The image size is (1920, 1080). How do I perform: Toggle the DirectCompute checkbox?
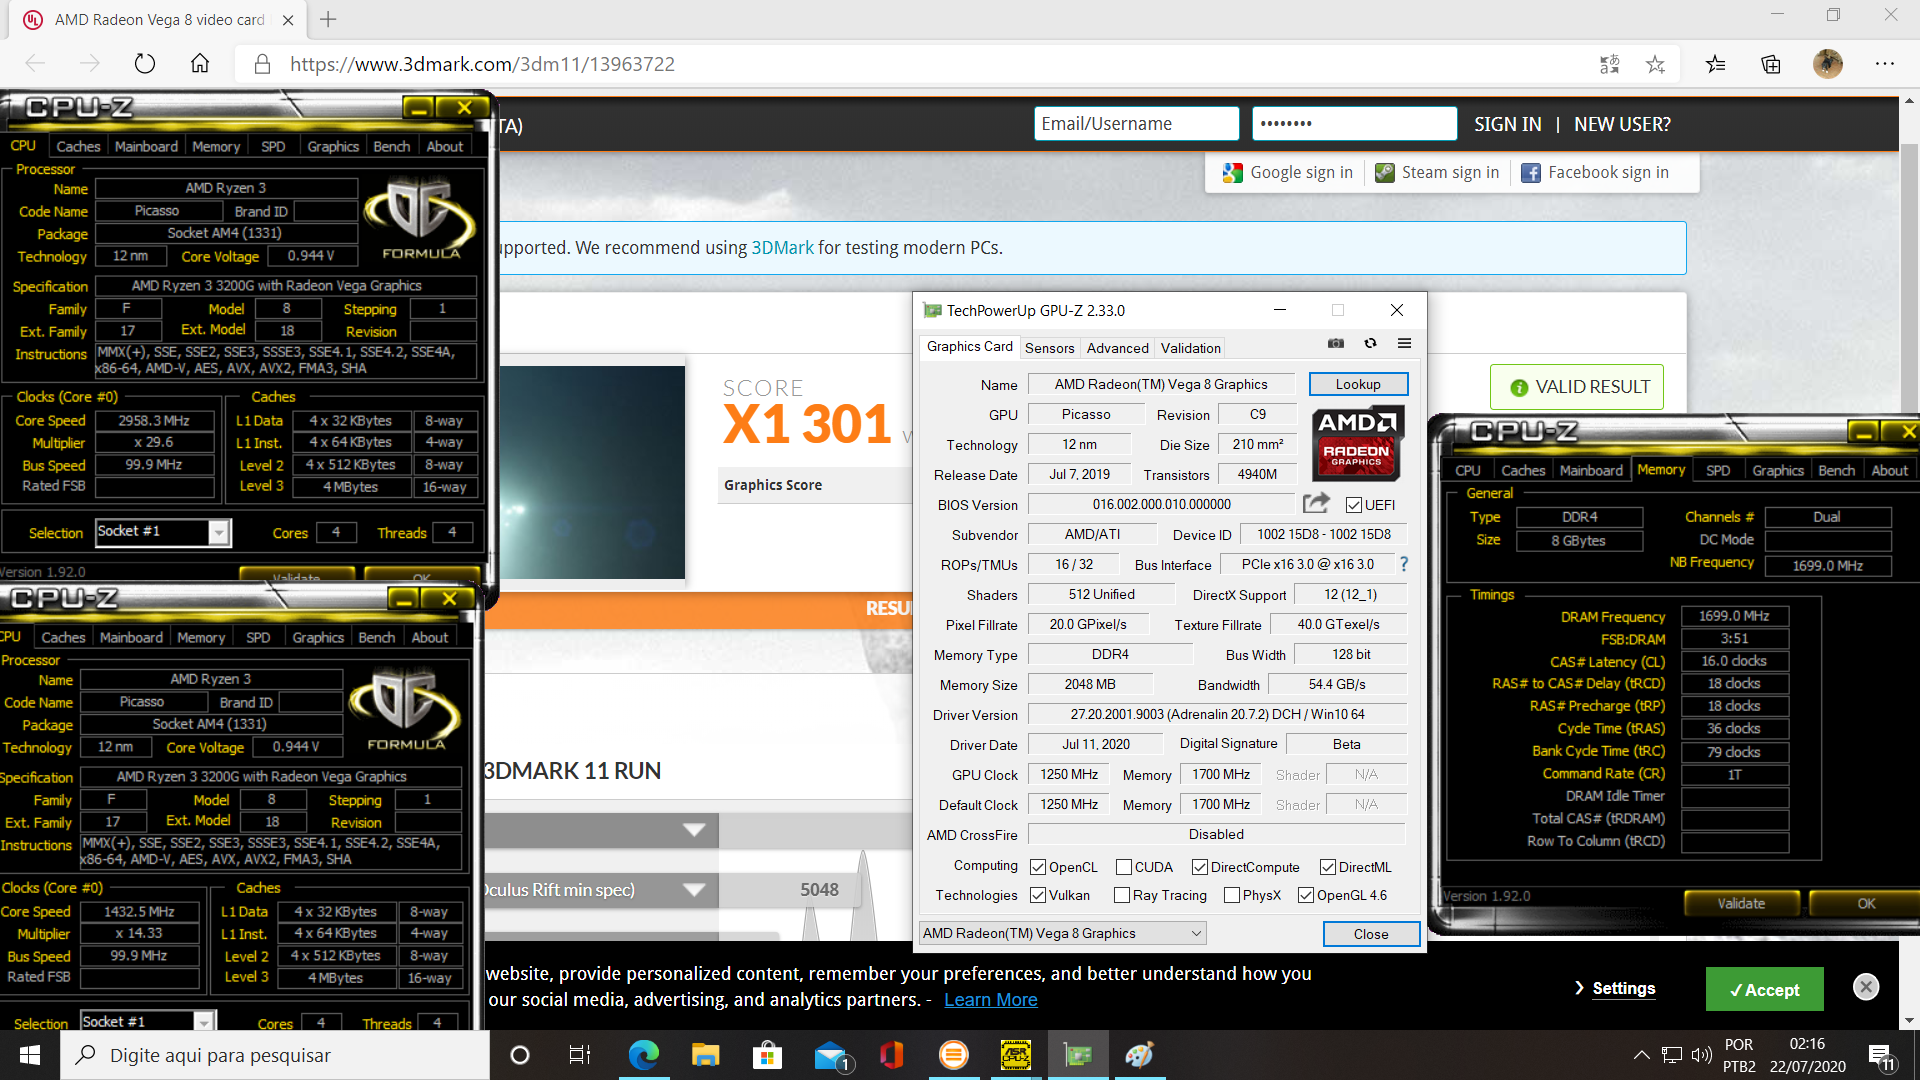(x=1200, y=867)
